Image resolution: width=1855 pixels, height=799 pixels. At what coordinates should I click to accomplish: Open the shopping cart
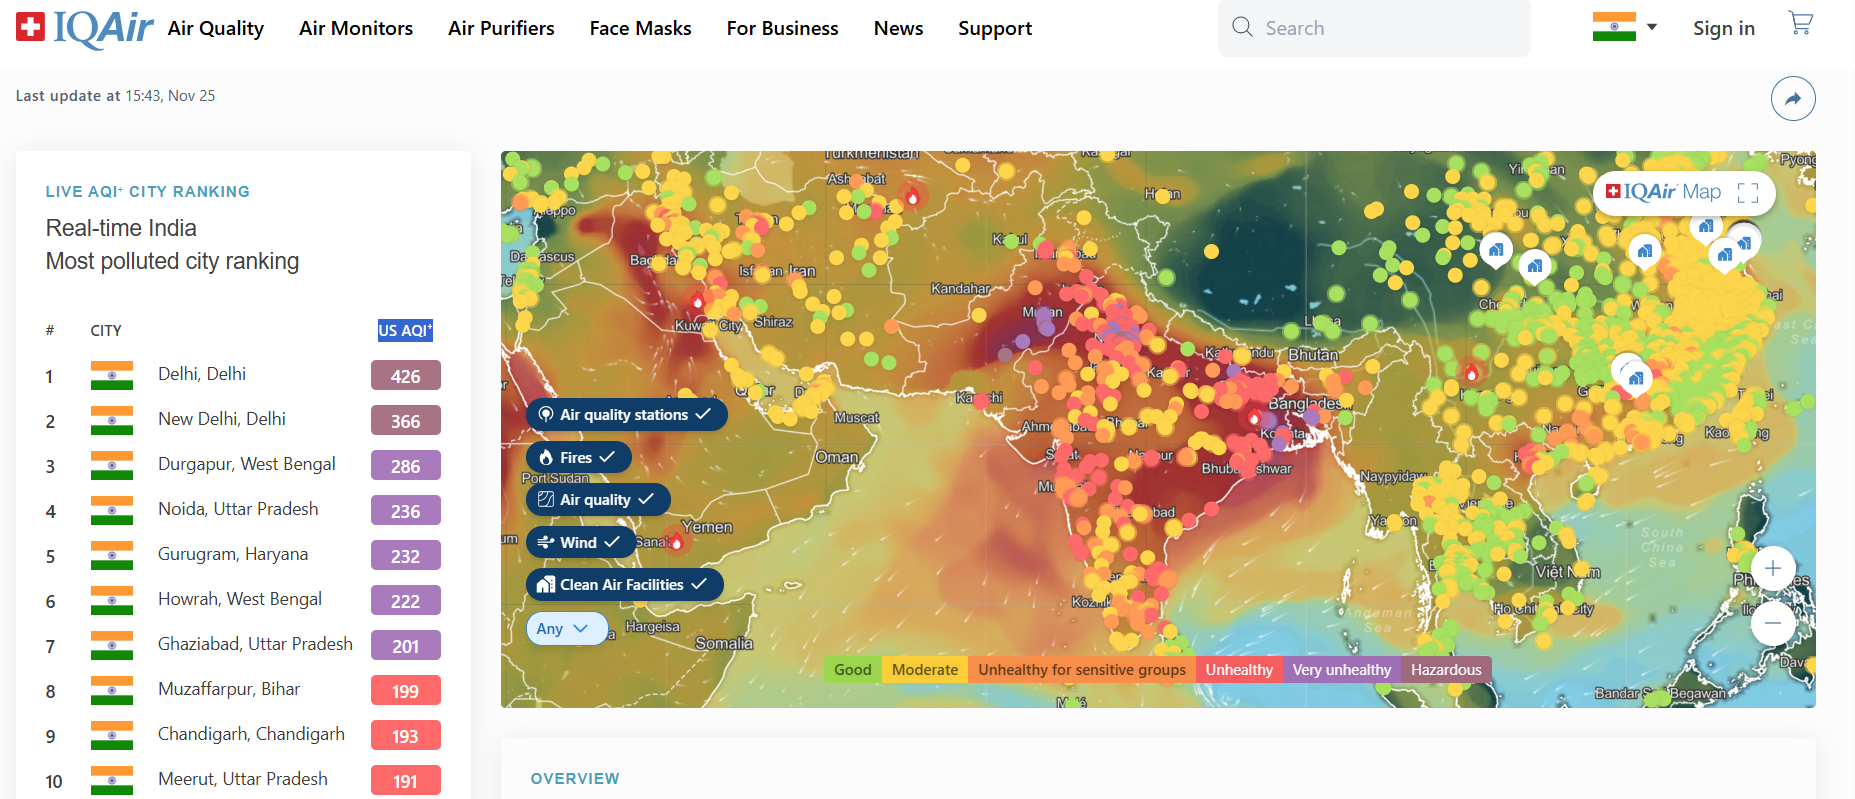coord(1800,24)
